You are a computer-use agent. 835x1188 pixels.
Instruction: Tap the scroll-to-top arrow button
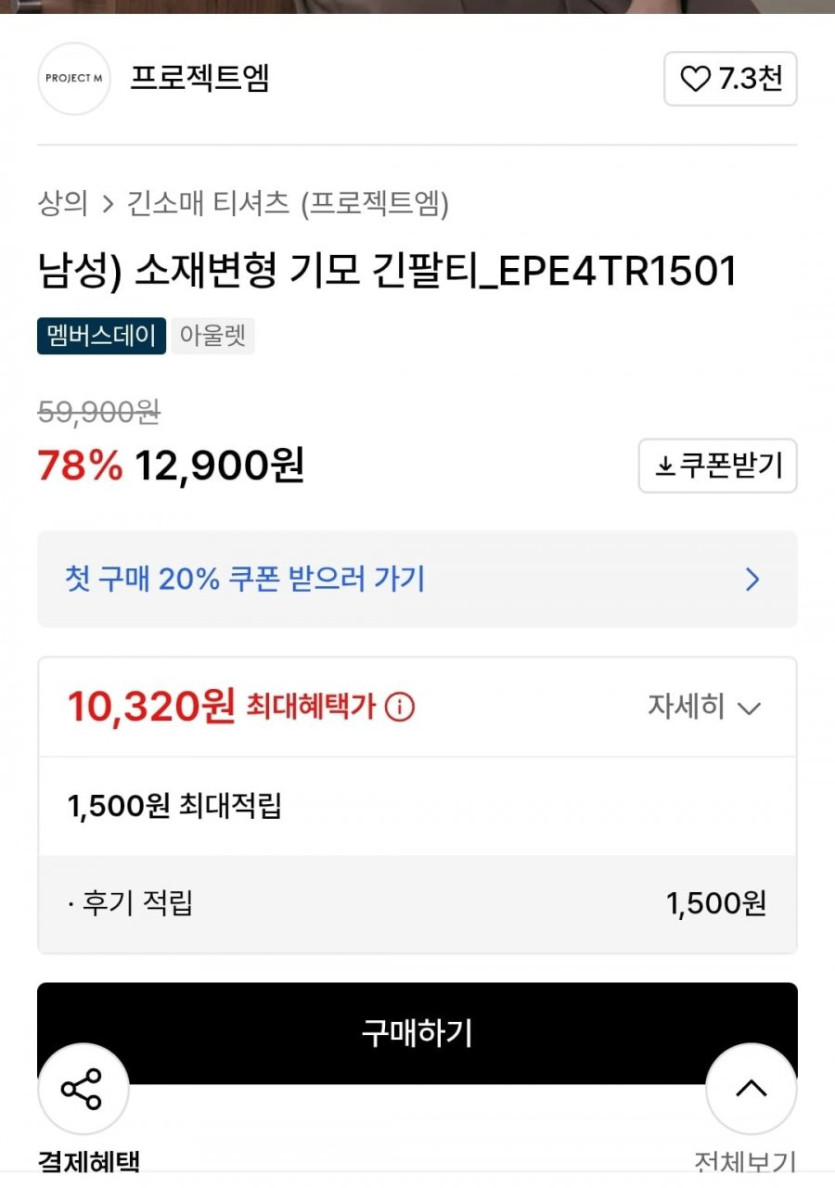click(751, 1088)
